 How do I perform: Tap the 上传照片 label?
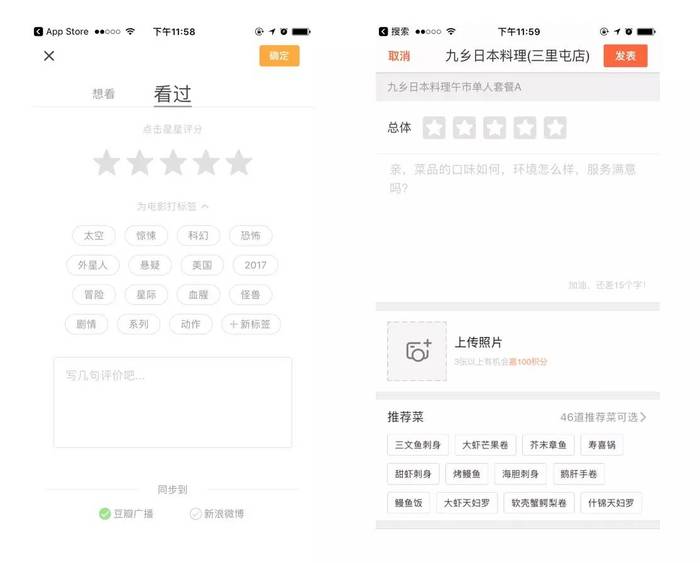pyautogui.click(x=478, y=342)
